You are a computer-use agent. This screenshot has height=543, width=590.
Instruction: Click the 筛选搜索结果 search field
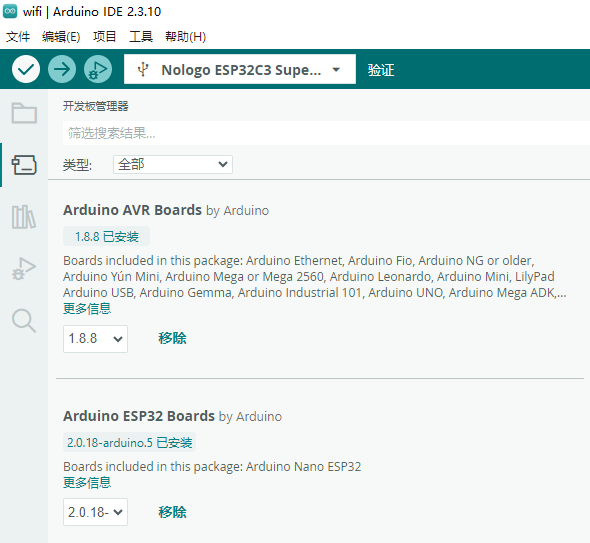326,133
